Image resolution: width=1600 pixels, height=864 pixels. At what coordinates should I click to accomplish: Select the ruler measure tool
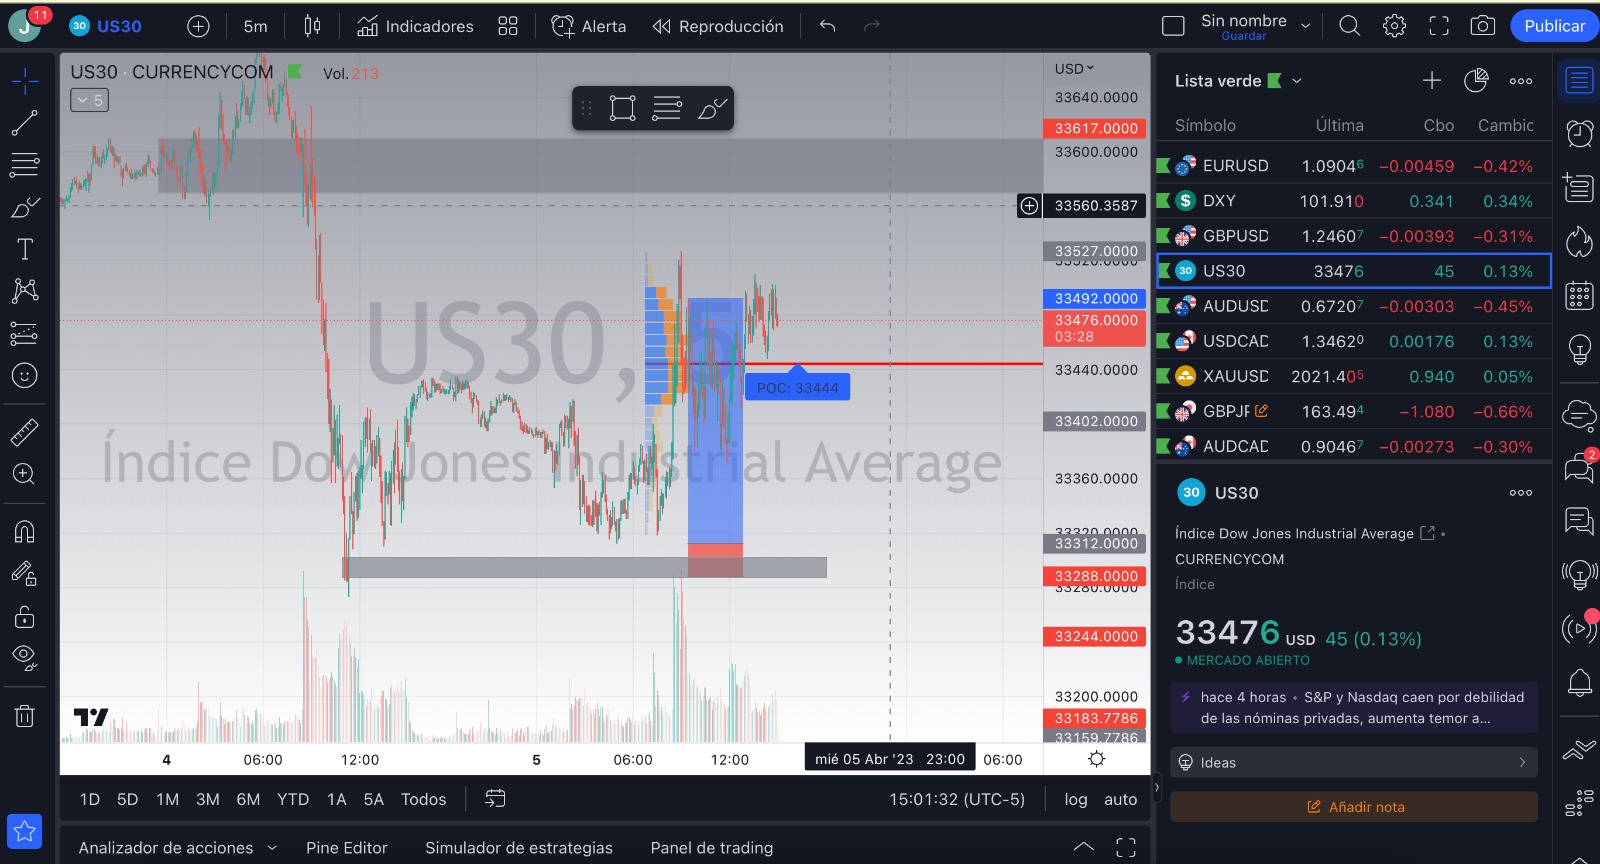(x=25, y=432)
